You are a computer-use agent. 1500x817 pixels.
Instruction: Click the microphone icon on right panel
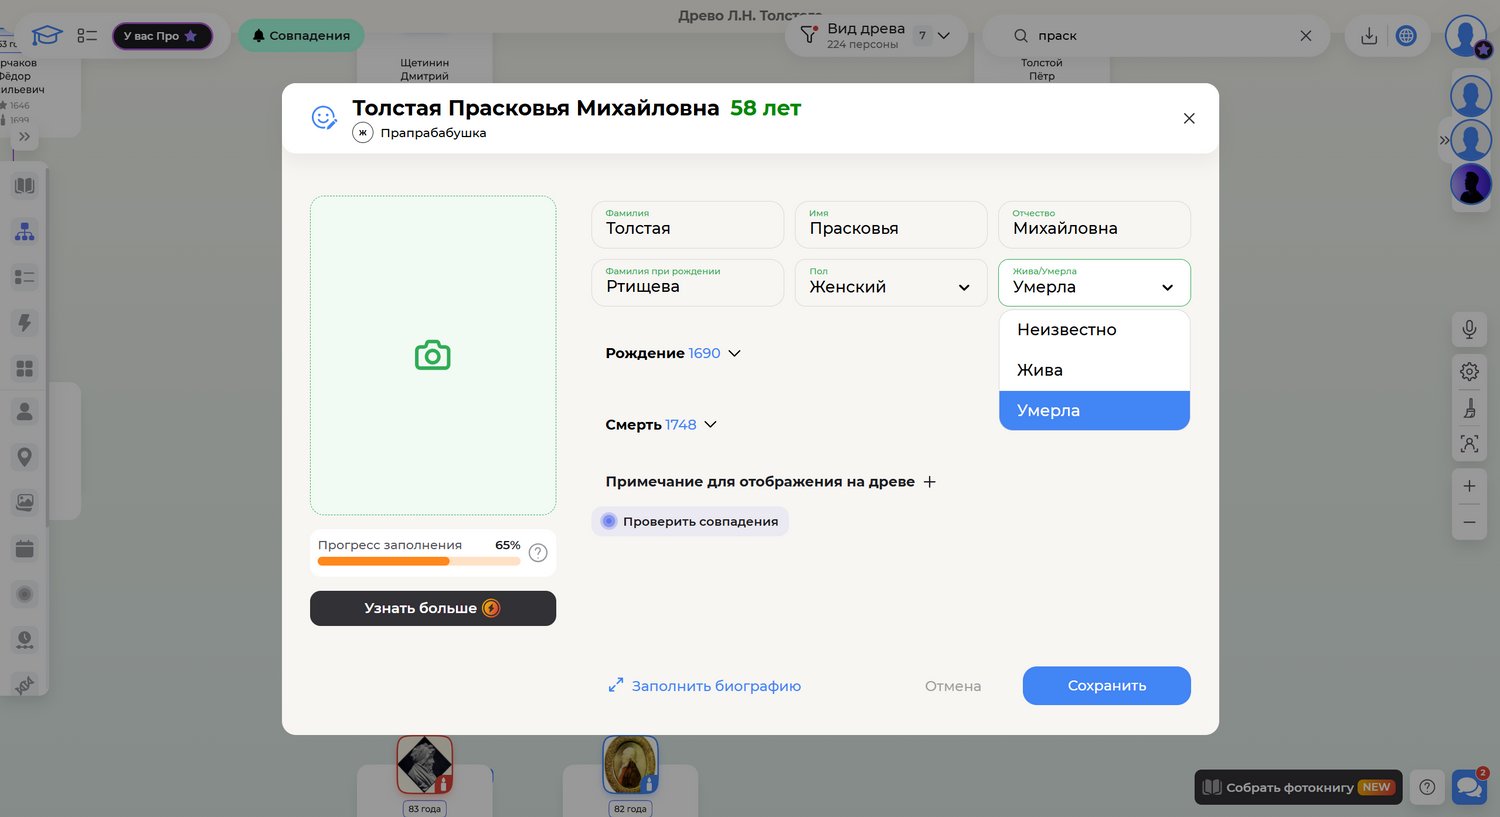pos(1469,329)
